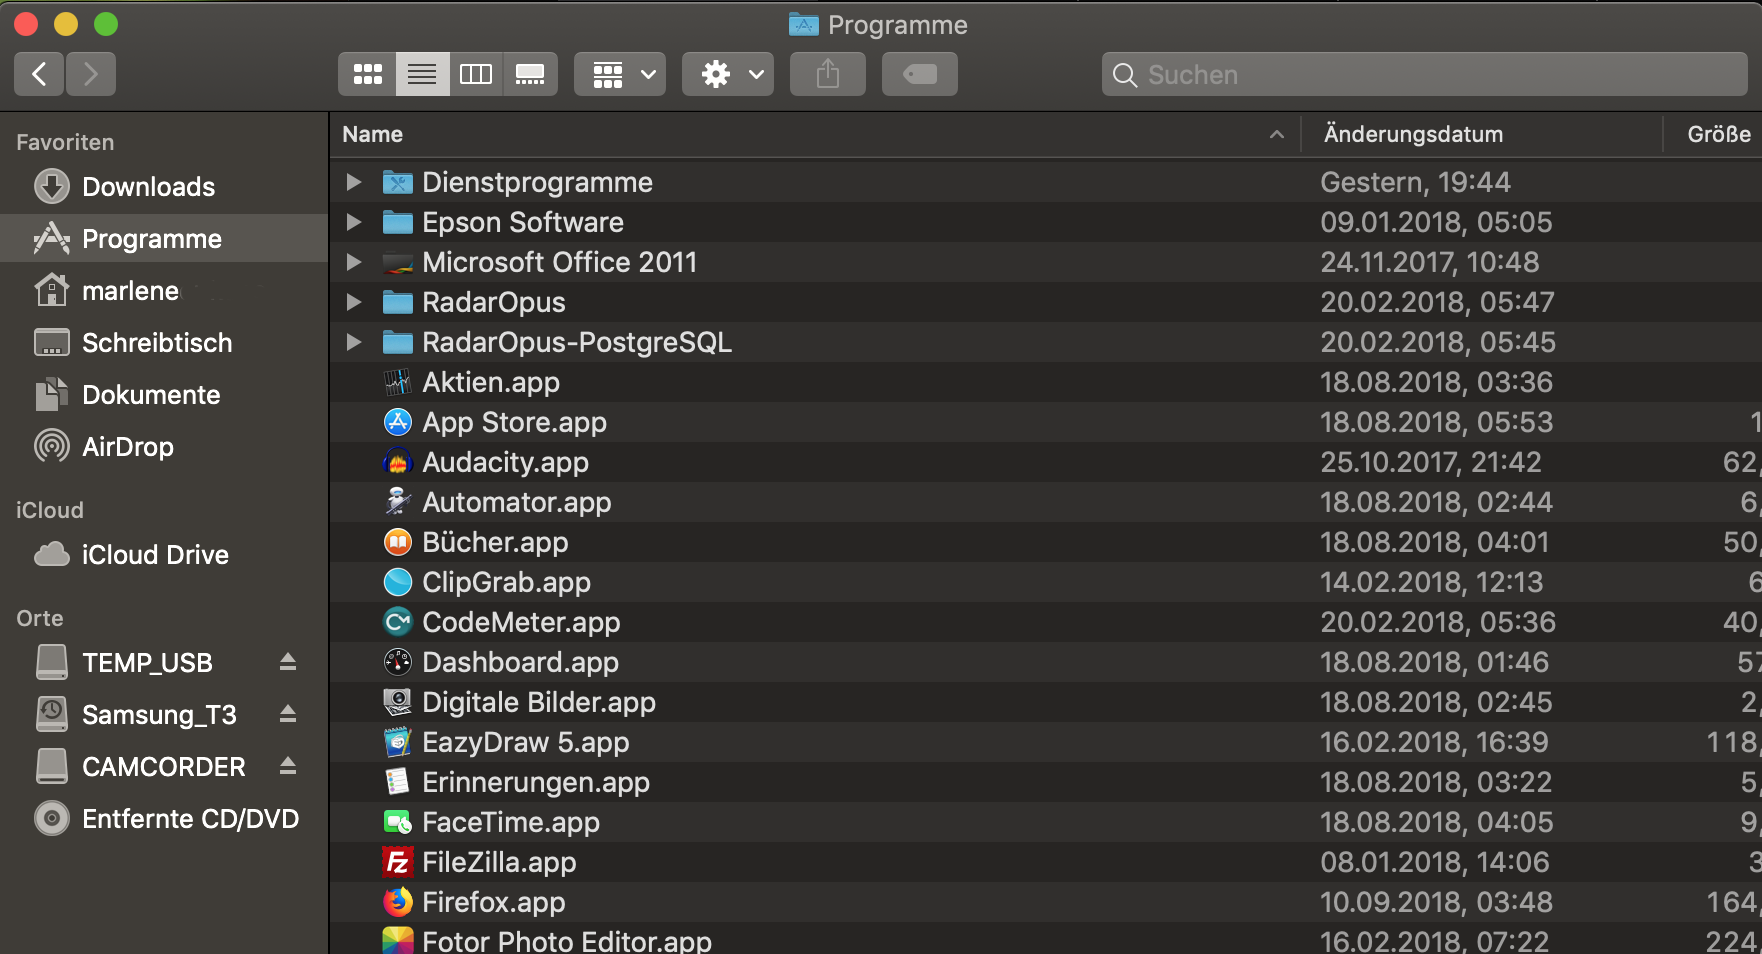Viewport: 1762px width, 954px height.
Task: Select the CodeMeter.app icon
Action: point(398,622)
